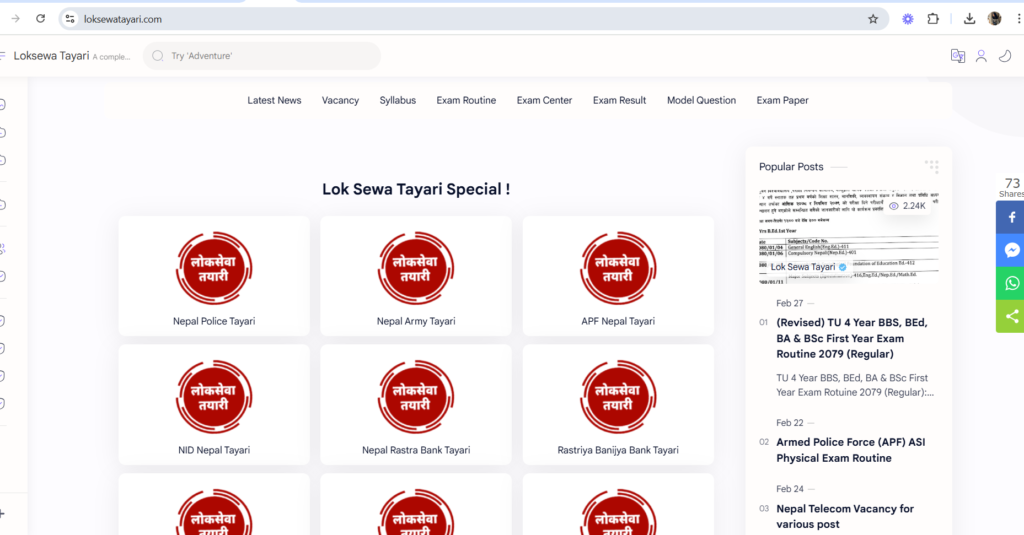This screenshot has width=1024, height=535.
Task: Open more share options green icon
Action: coord(1012,317)
